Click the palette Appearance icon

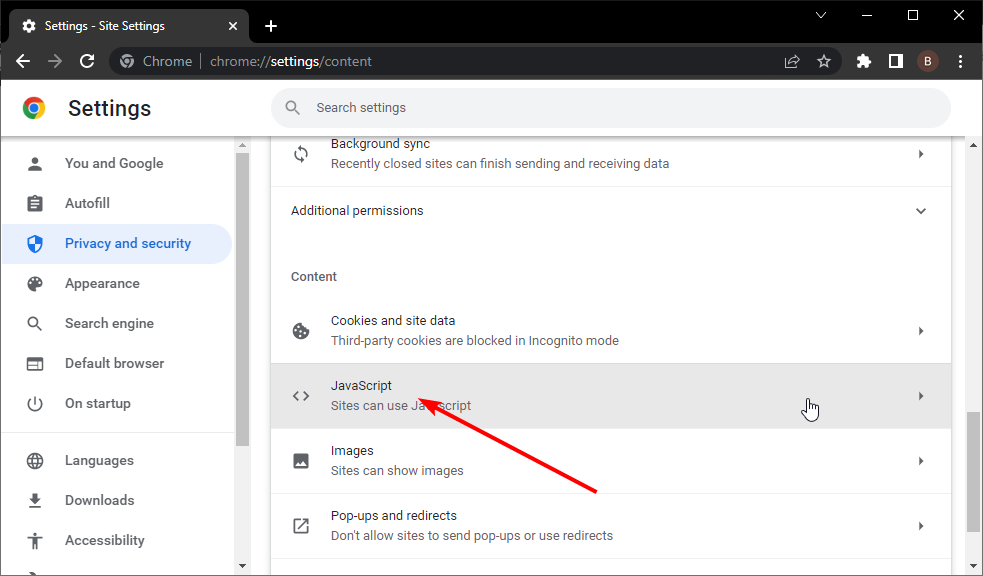[35, 283]
